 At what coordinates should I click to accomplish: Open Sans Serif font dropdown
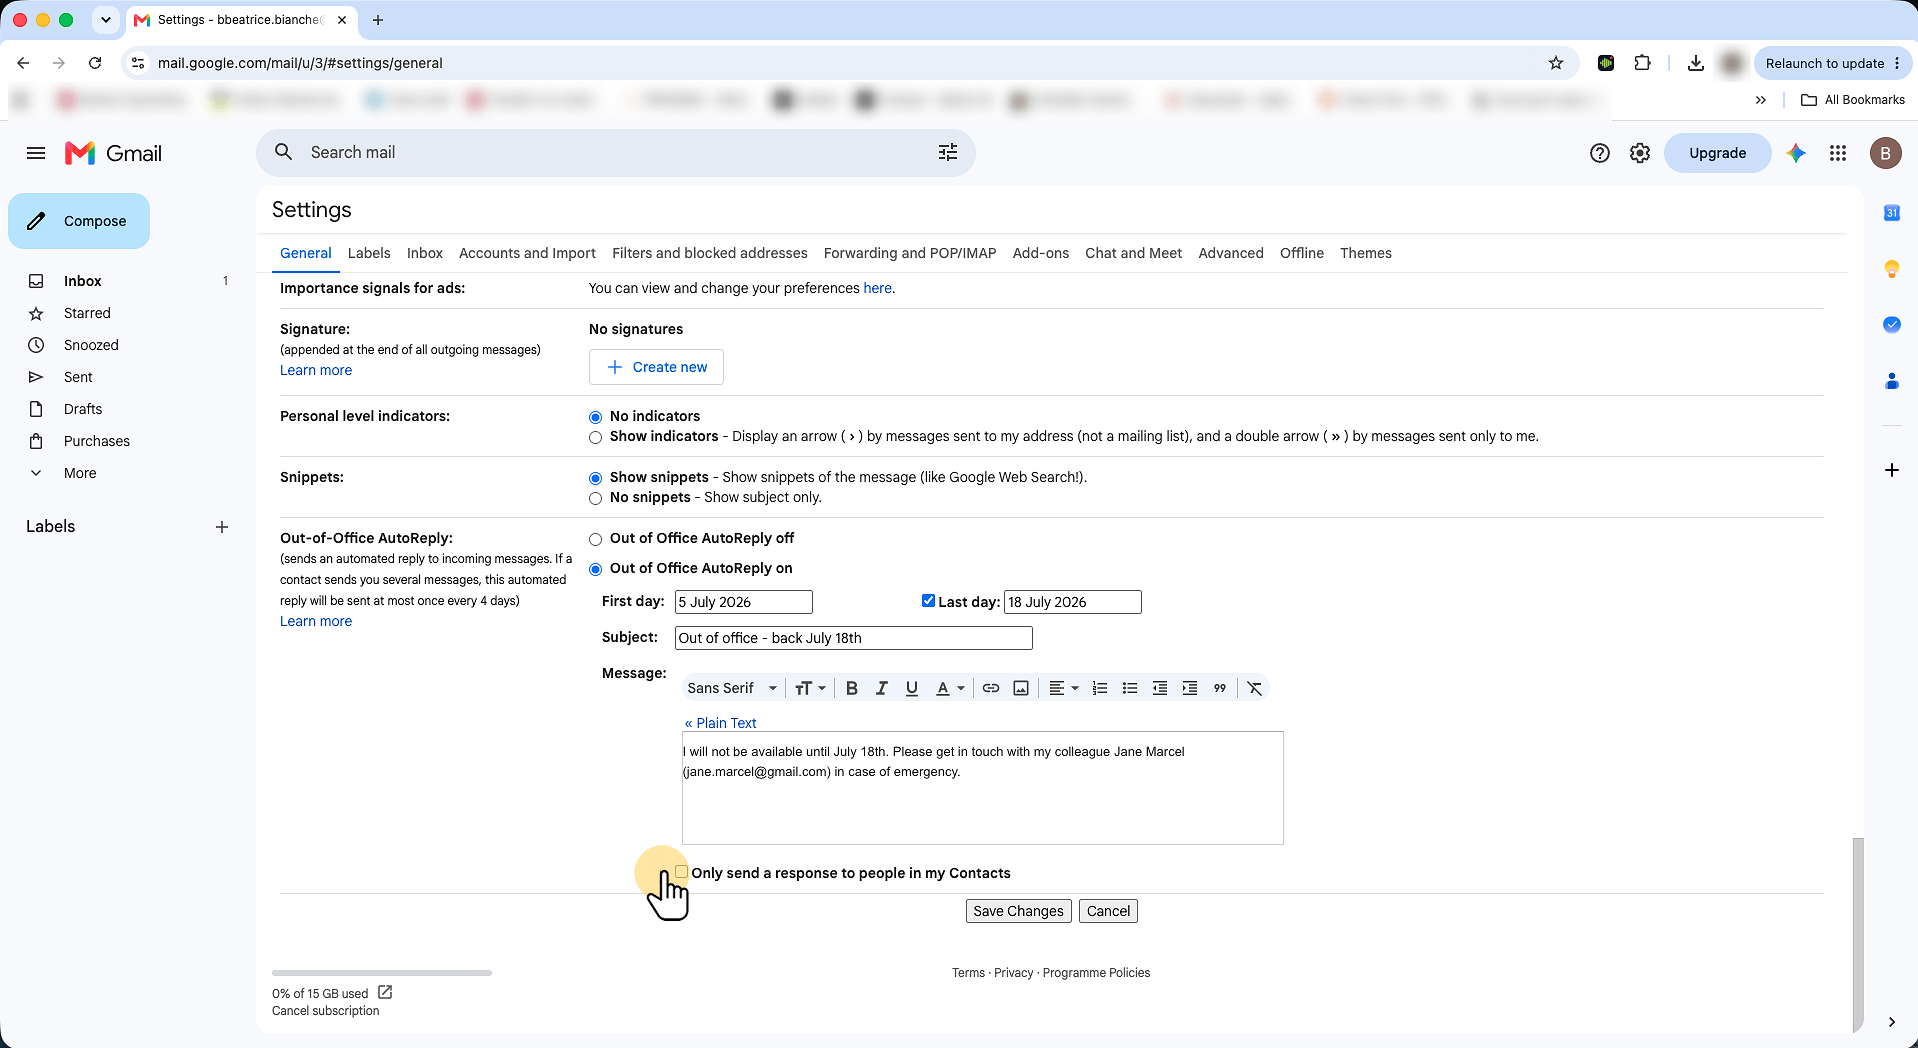731,688
